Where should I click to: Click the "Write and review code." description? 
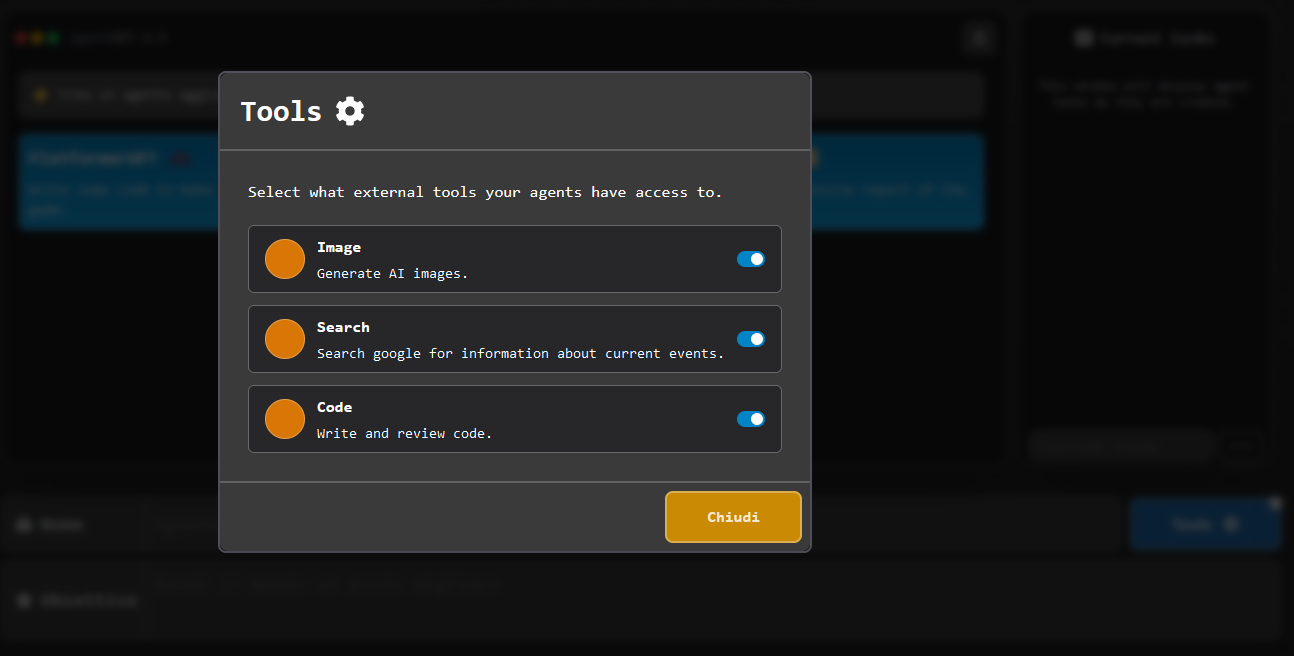404,433
